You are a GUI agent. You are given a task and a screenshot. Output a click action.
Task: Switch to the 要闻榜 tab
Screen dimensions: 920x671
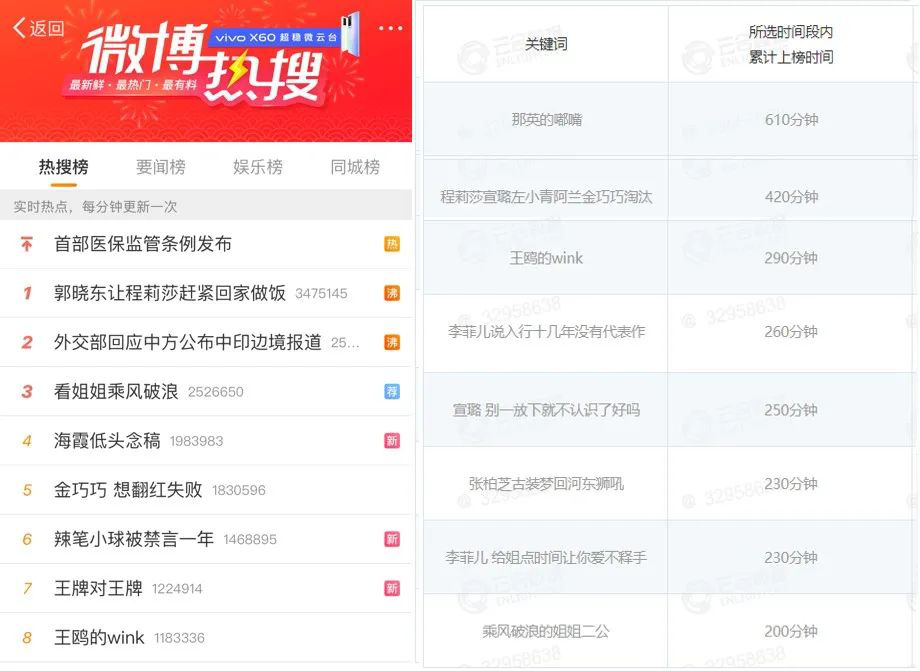pos(161,167)
